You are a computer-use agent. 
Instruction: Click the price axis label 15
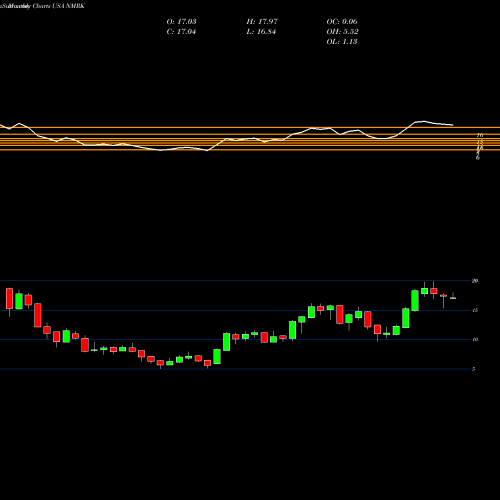[x=475, y=310]
